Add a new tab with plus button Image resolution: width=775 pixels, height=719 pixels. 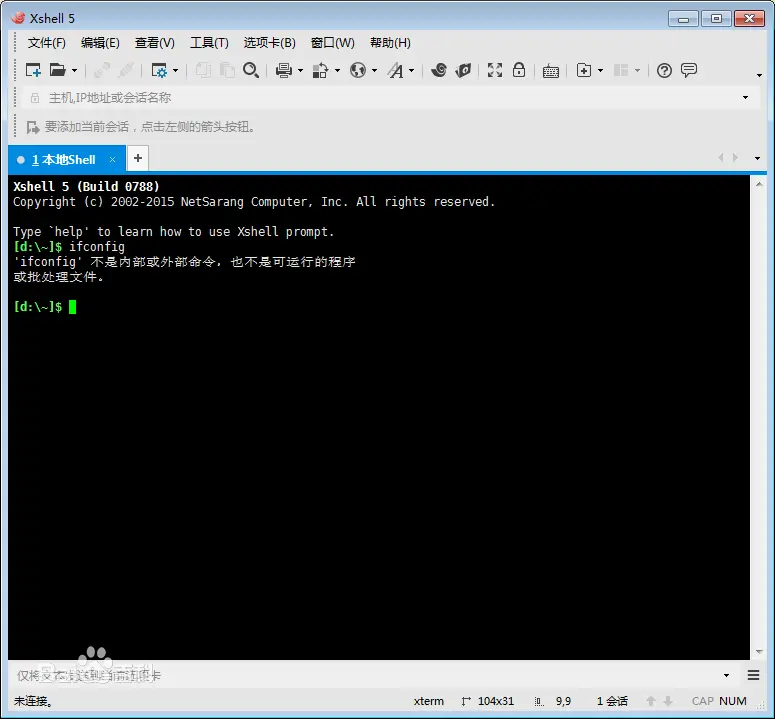[138, 158]
